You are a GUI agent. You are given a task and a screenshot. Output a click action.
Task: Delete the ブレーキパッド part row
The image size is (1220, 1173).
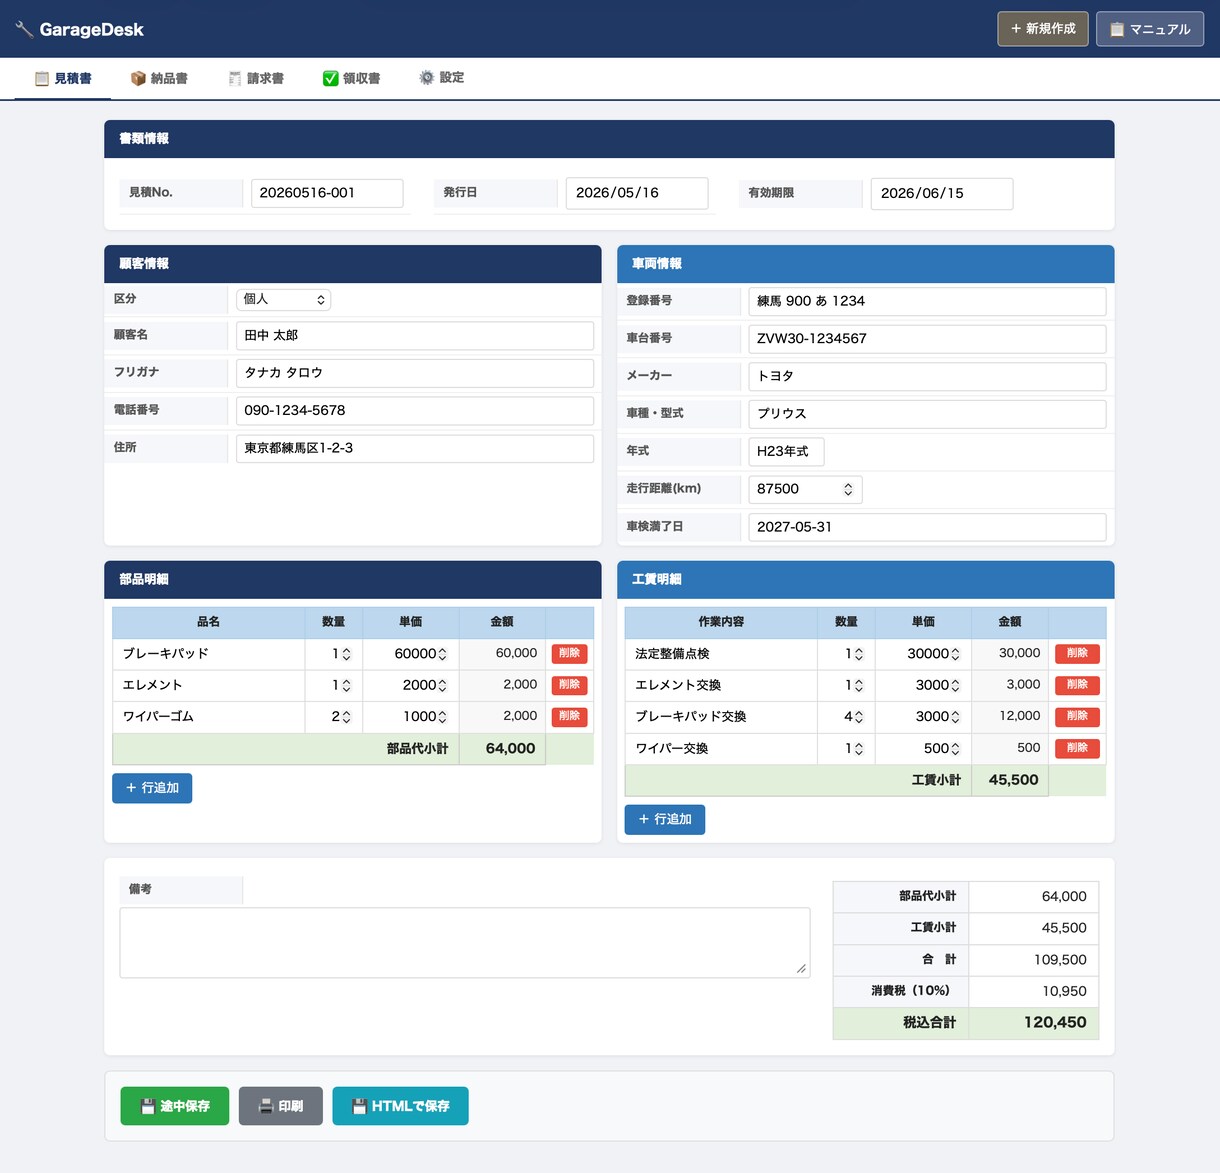coord(569,654)
